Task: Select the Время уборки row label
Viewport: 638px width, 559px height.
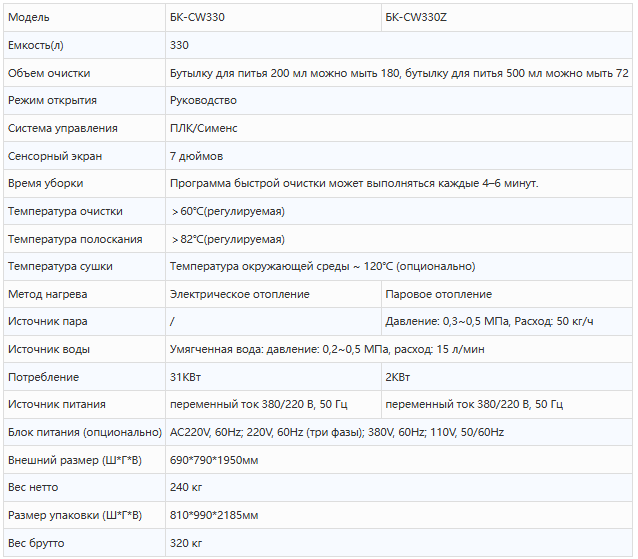Action: pyautogui.click(x=84, y=183)
